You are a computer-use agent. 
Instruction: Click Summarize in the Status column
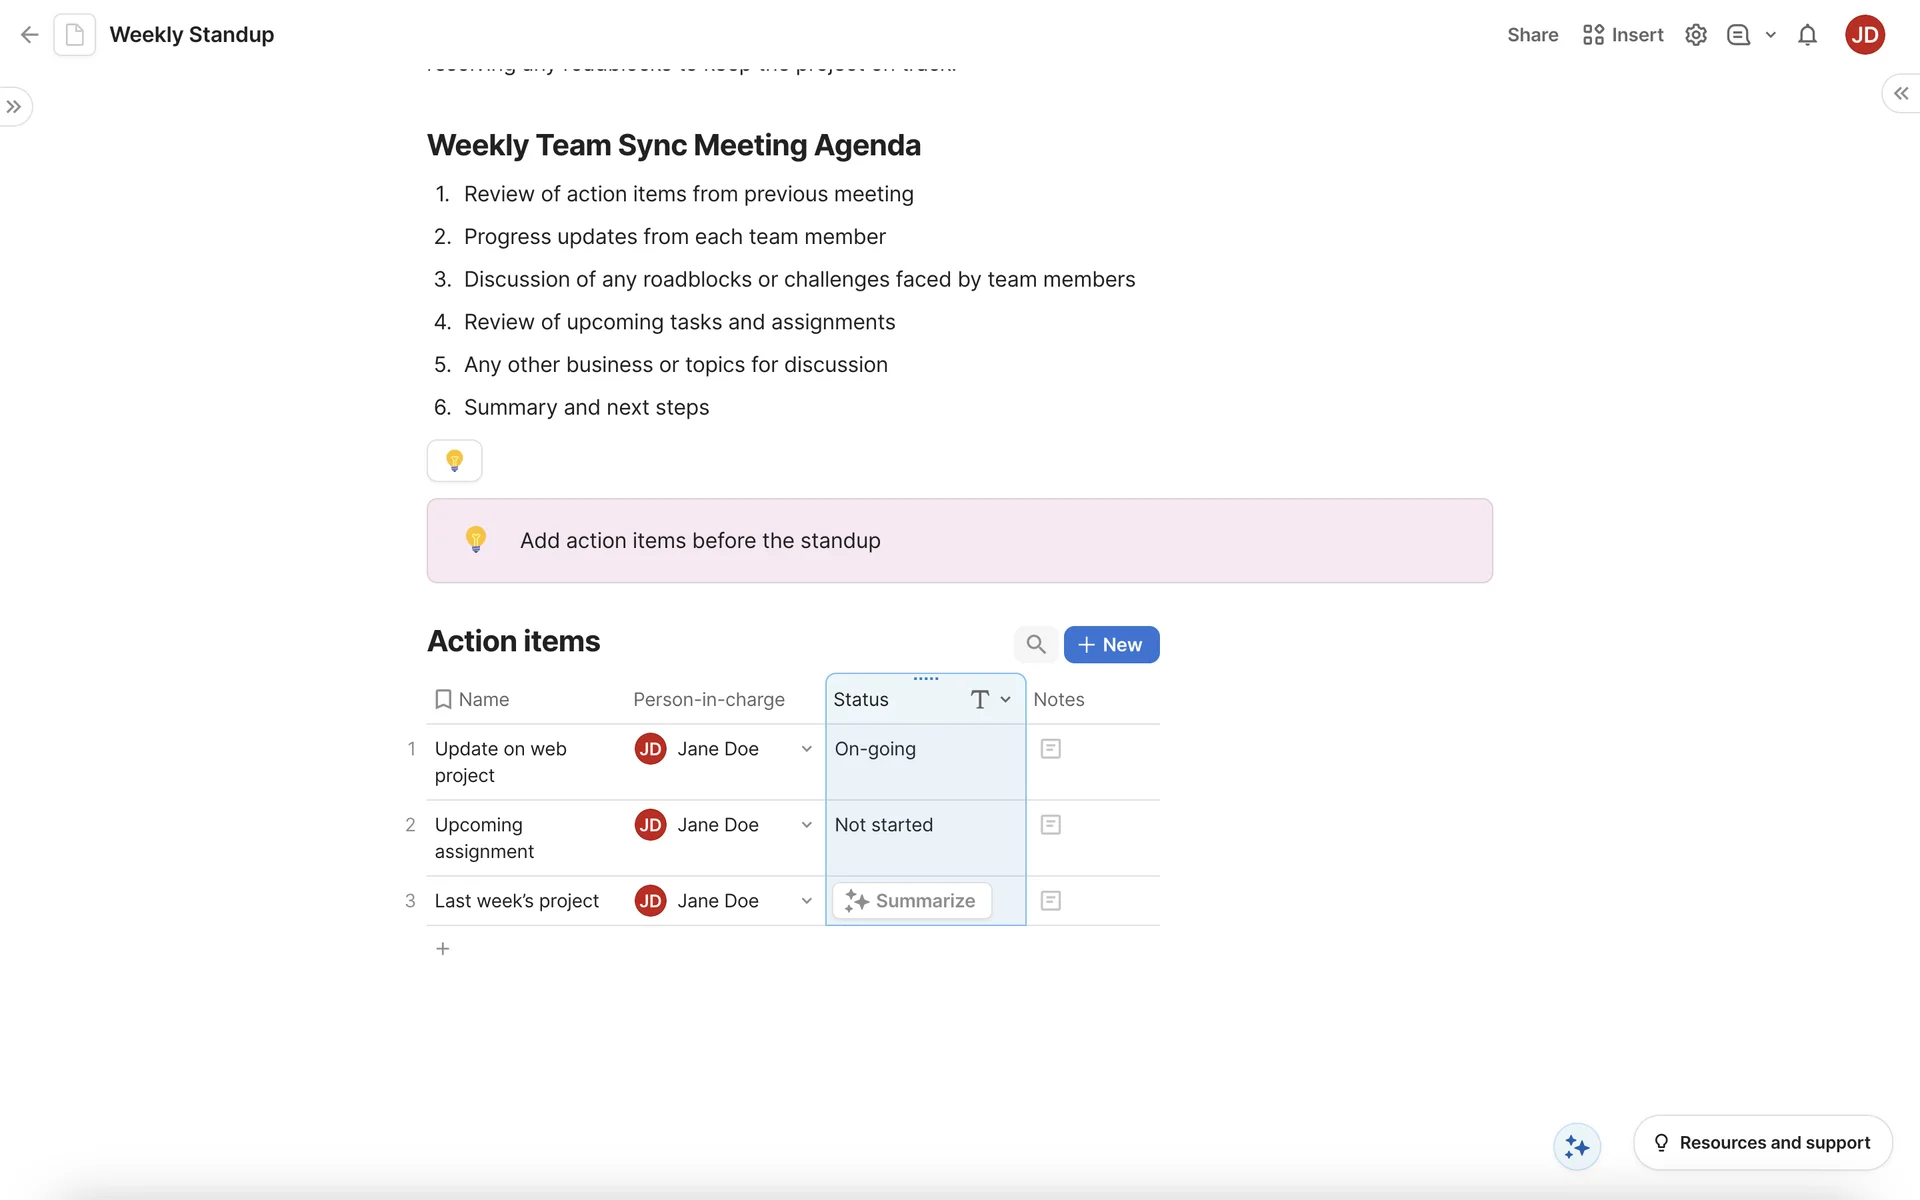(911, 901)
